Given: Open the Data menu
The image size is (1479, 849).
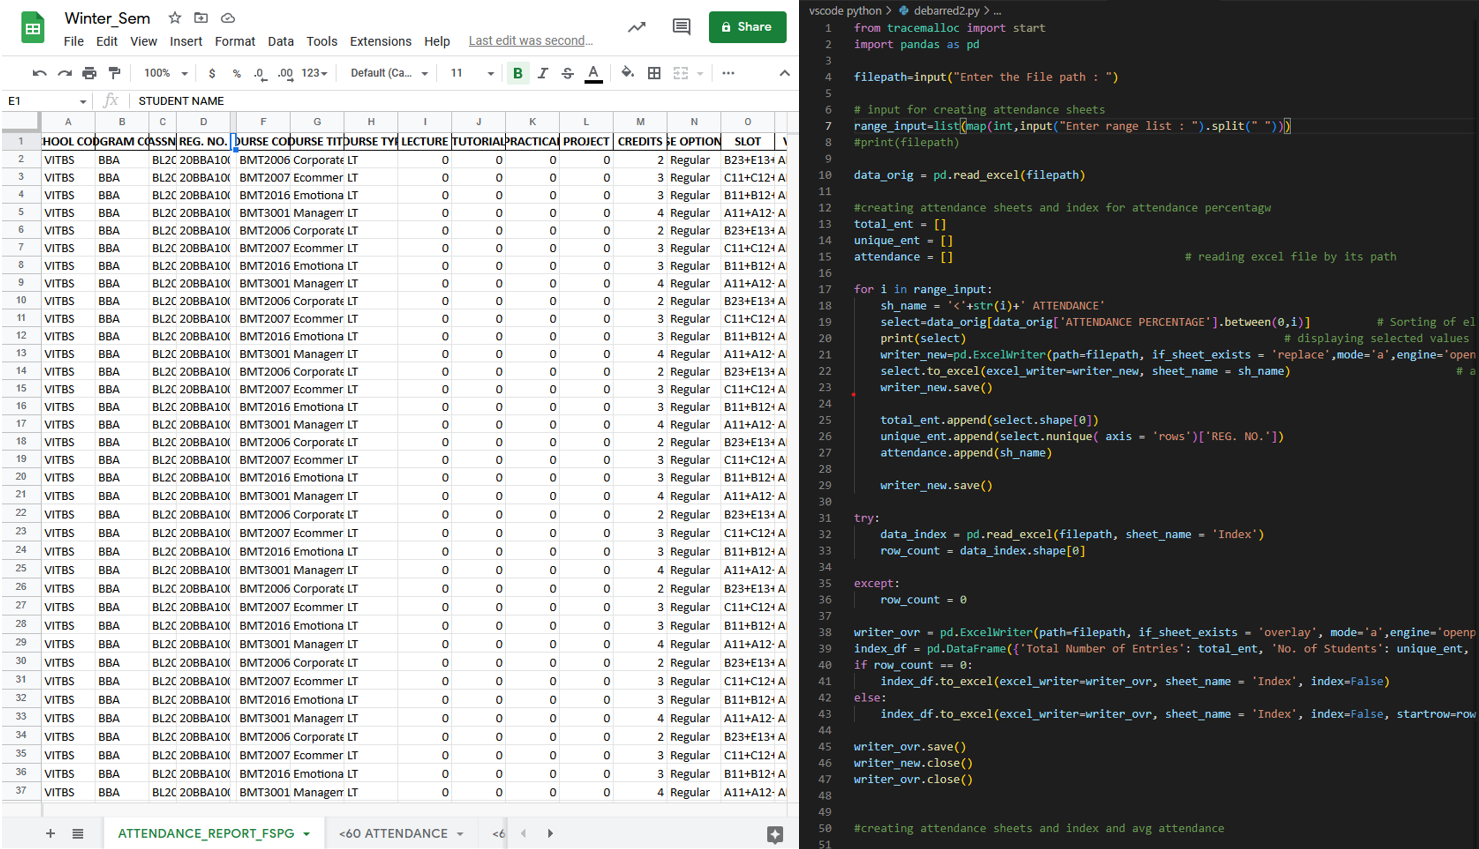Looking at the screenshot, I should (281, 42).
